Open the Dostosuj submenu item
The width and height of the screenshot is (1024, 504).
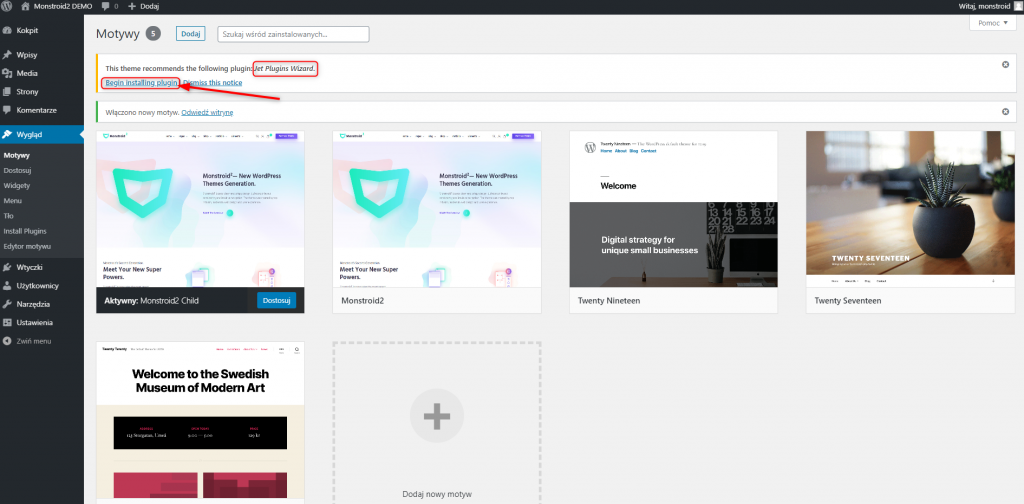(18, 170)
